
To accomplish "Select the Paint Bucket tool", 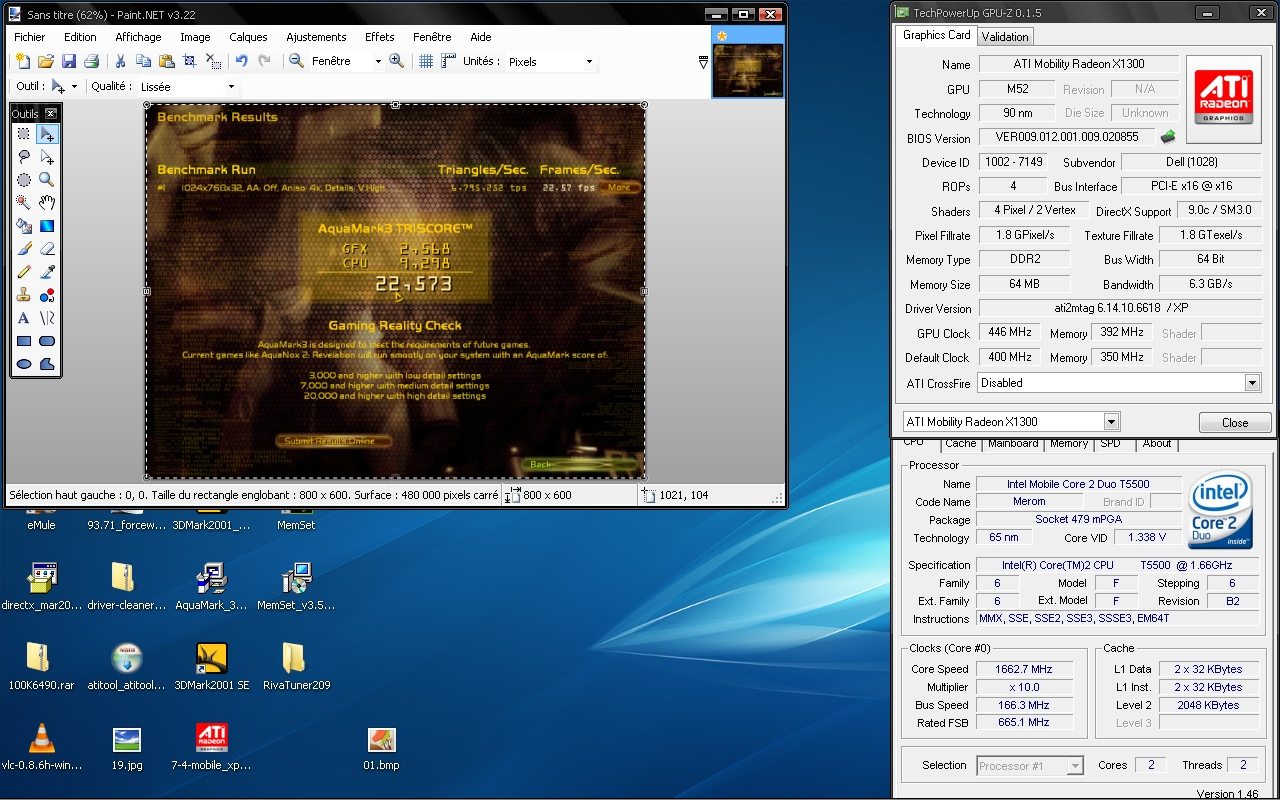I will [x=24, y=226].
